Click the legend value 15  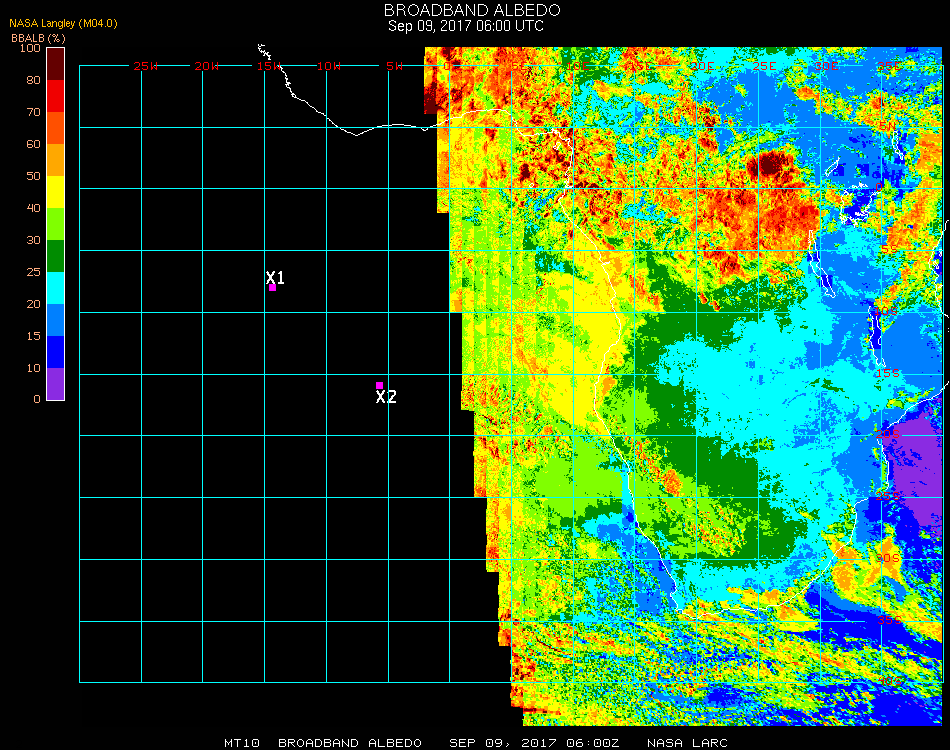(33, 336)
